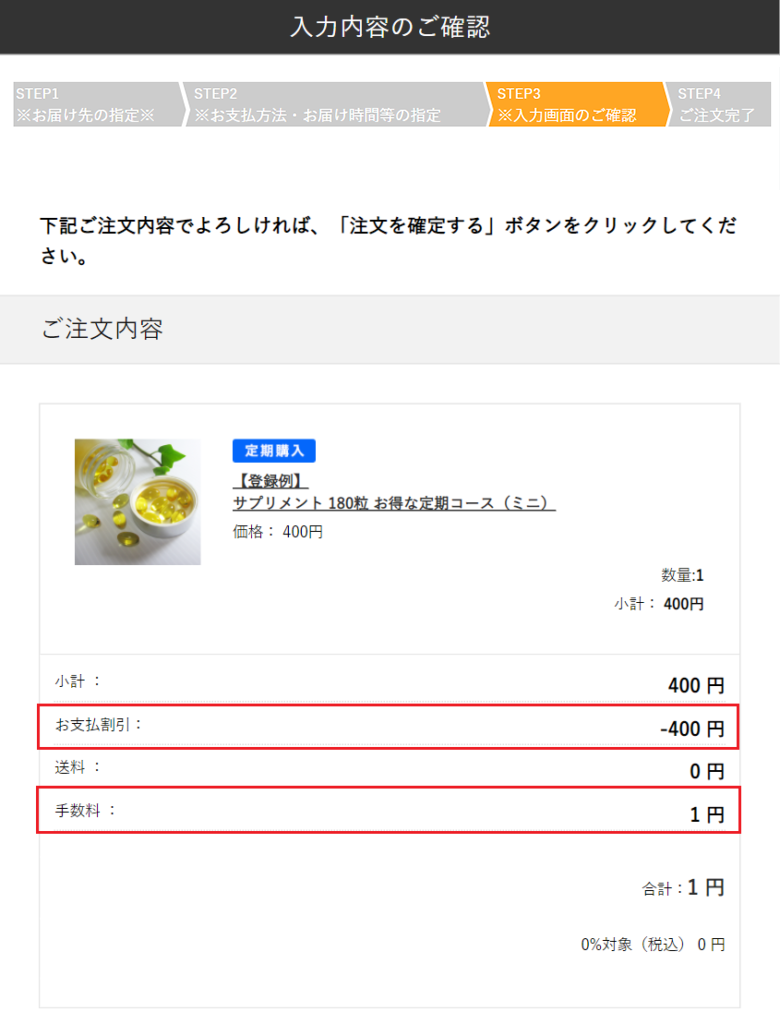Click the 合計: 1 円 total
Screen dimensions: 780x1024
pos(683,887)
